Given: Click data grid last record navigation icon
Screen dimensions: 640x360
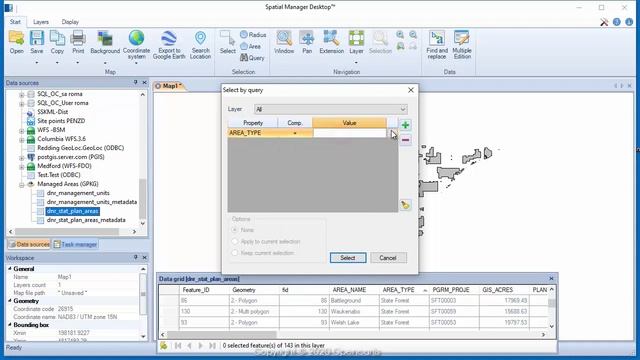Looking at the screenshot, I should (212, 346).
